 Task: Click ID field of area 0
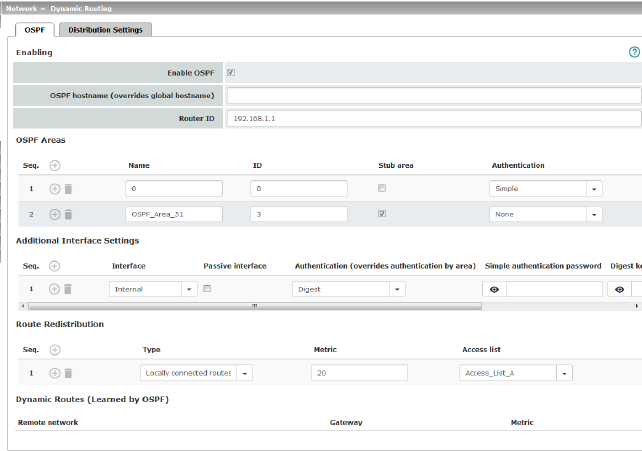(299, 189)
